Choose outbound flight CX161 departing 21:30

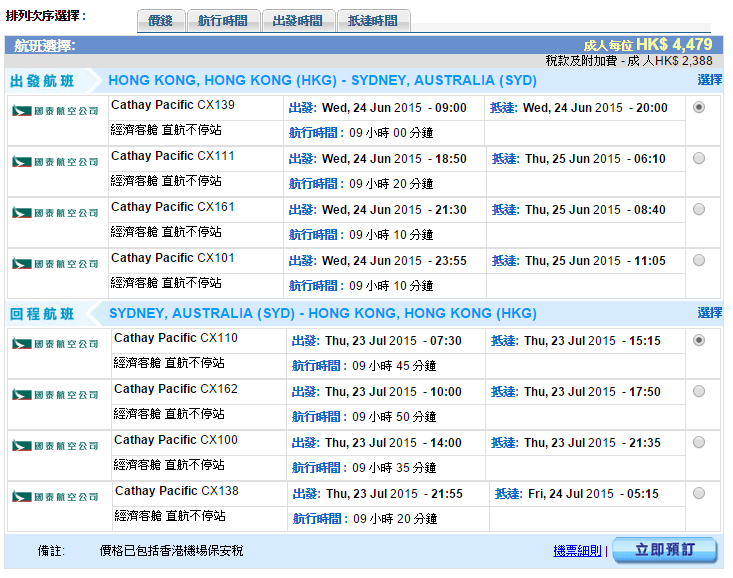coord(698,209)
